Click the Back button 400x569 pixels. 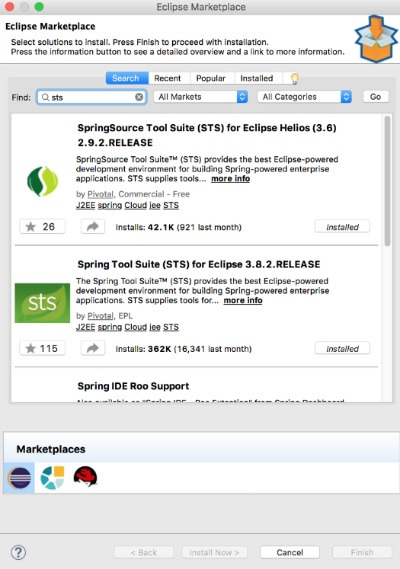point(144,552)
